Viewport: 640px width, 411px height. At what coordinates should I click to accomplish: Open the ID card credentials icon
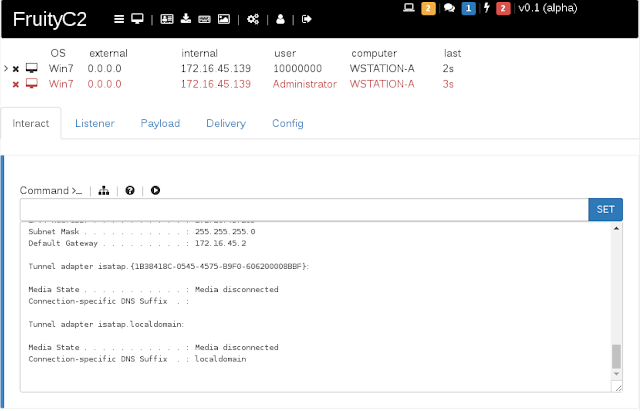pyautogui.click(x=167, y=19)
